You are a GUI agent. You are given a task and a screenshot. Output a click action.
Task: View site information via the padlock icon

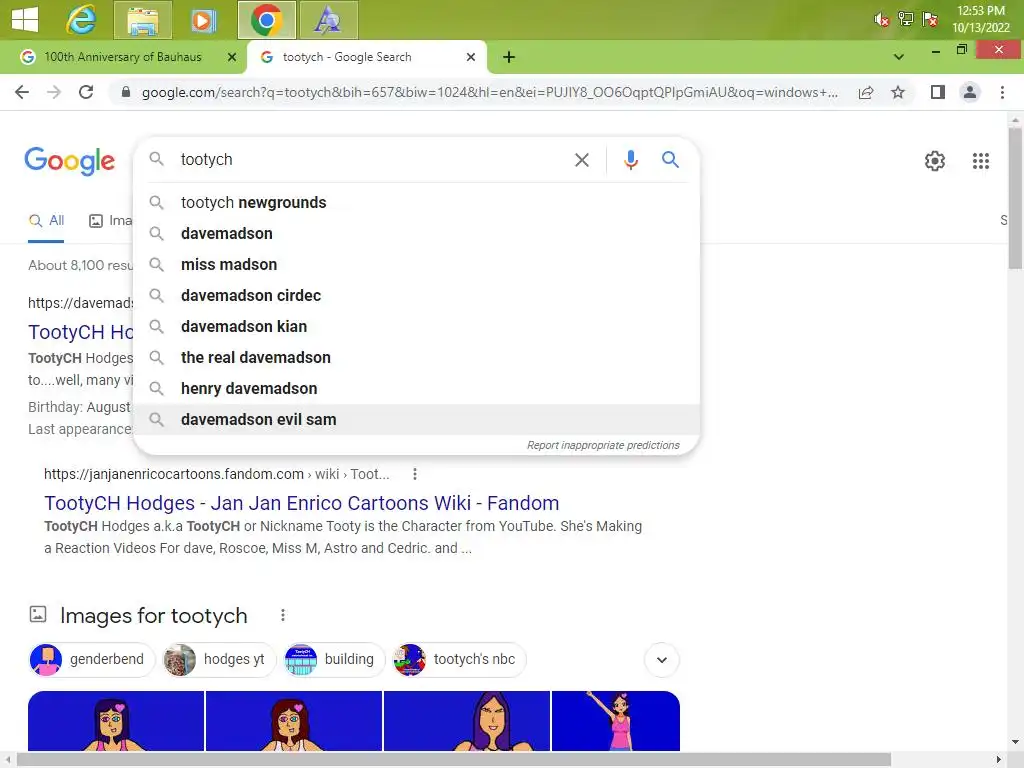tap(126, 92)
